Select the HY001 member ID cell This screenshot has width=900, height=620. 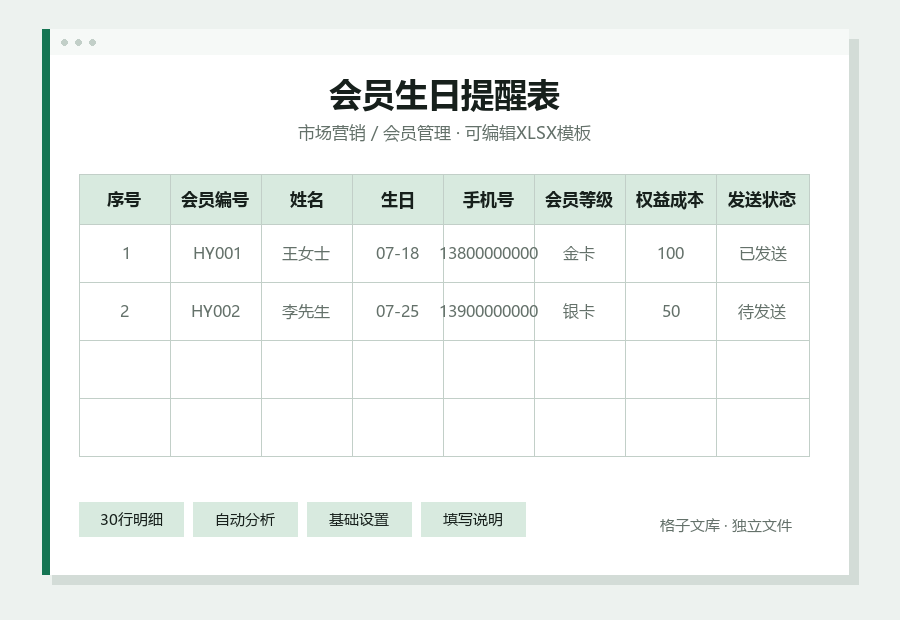[x=216, y=253]
